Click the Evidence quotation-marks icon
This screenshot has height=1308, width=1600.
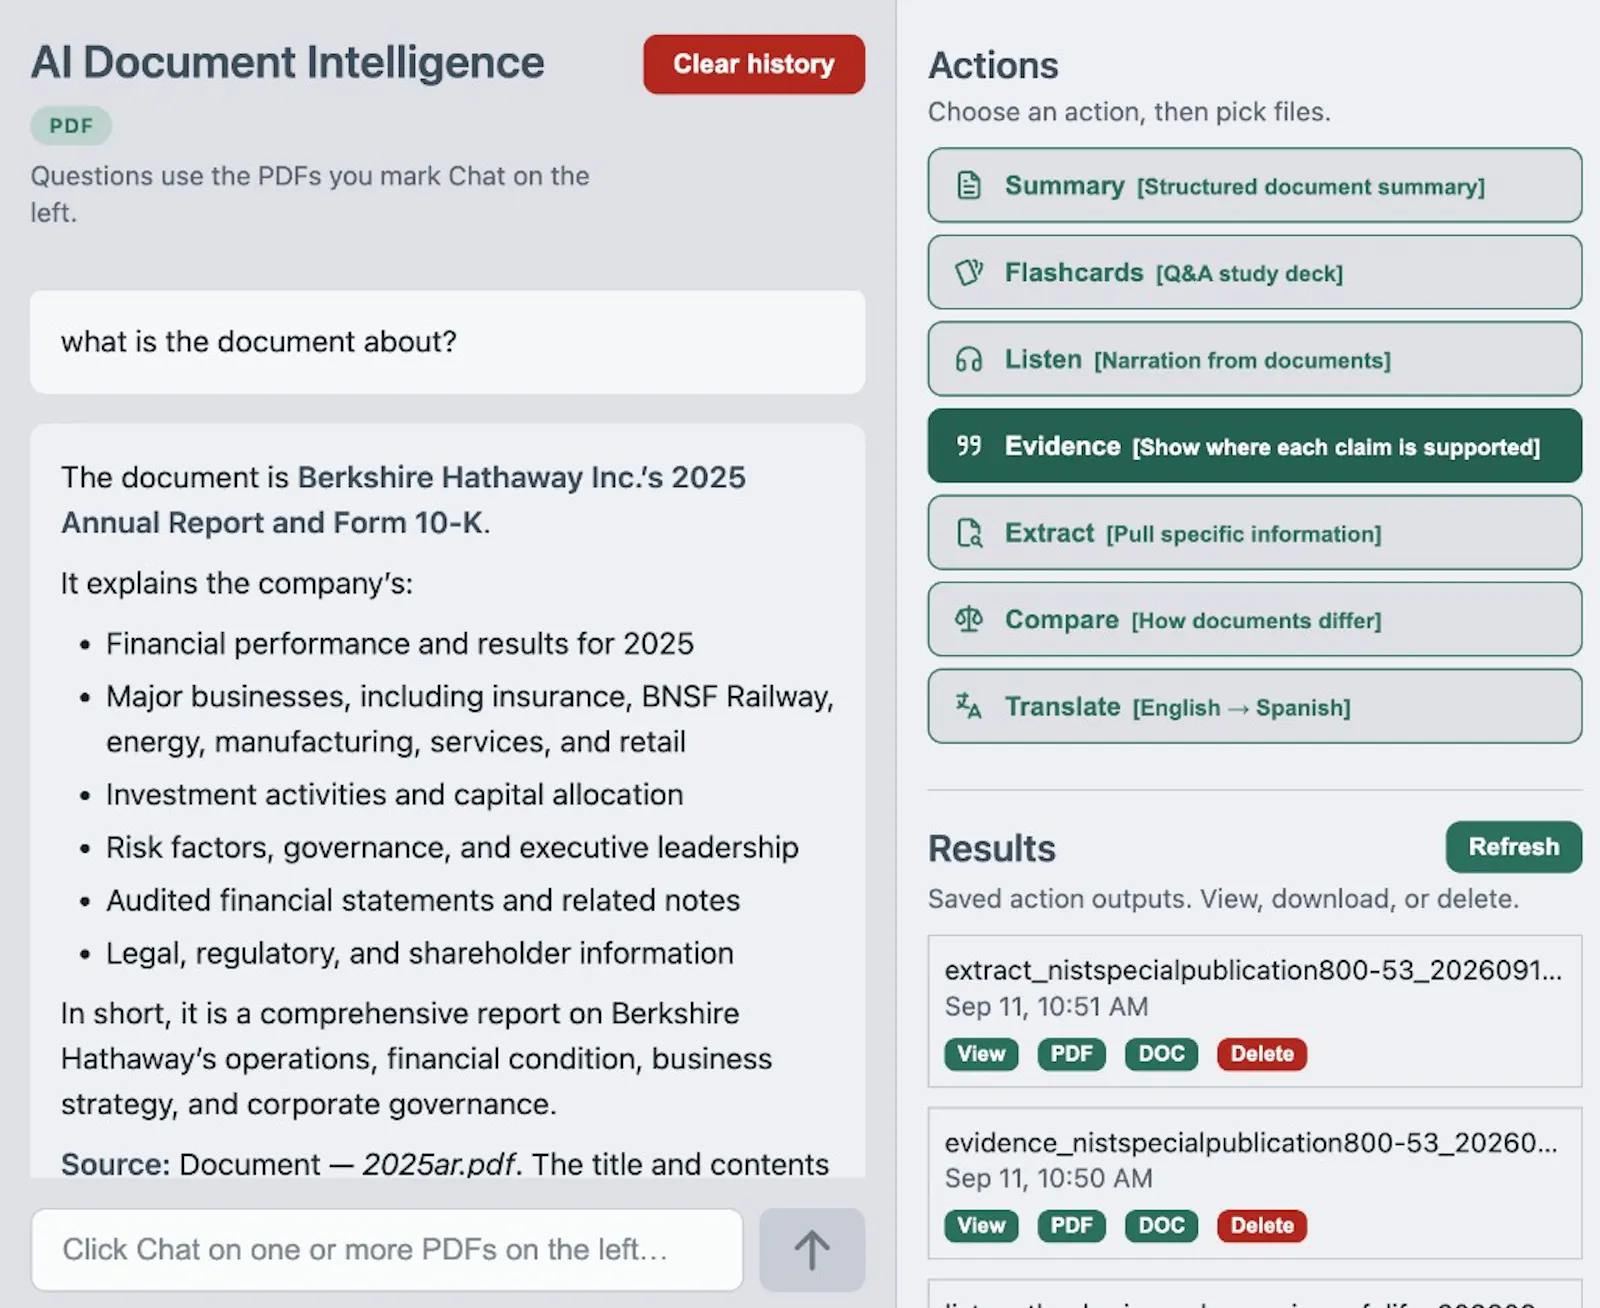pyautogui.click(x=969, y=446)
